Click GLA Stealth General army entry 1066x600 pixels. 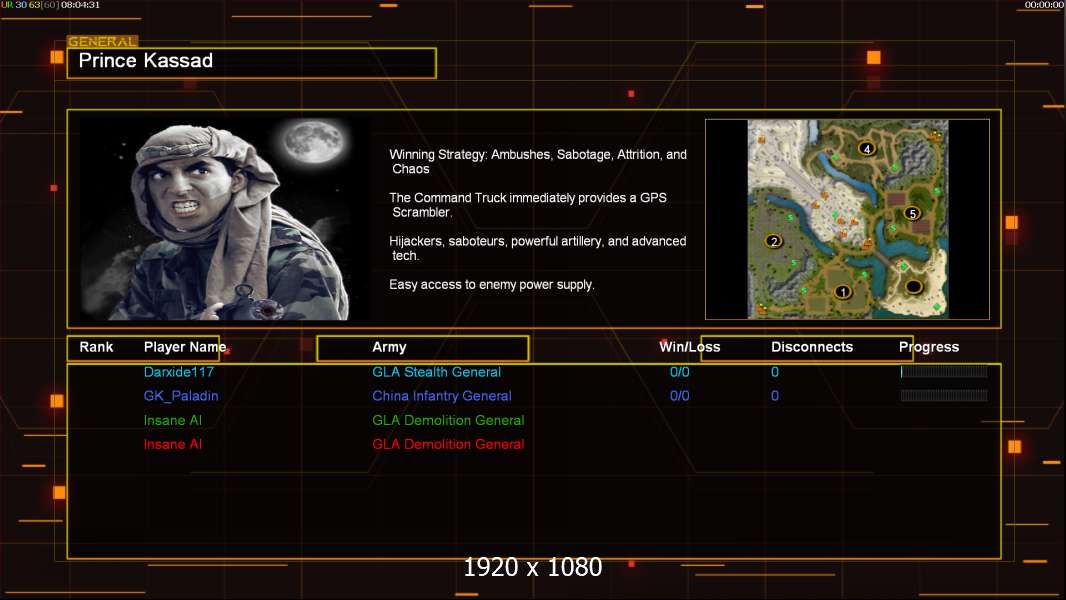[436, 372]
